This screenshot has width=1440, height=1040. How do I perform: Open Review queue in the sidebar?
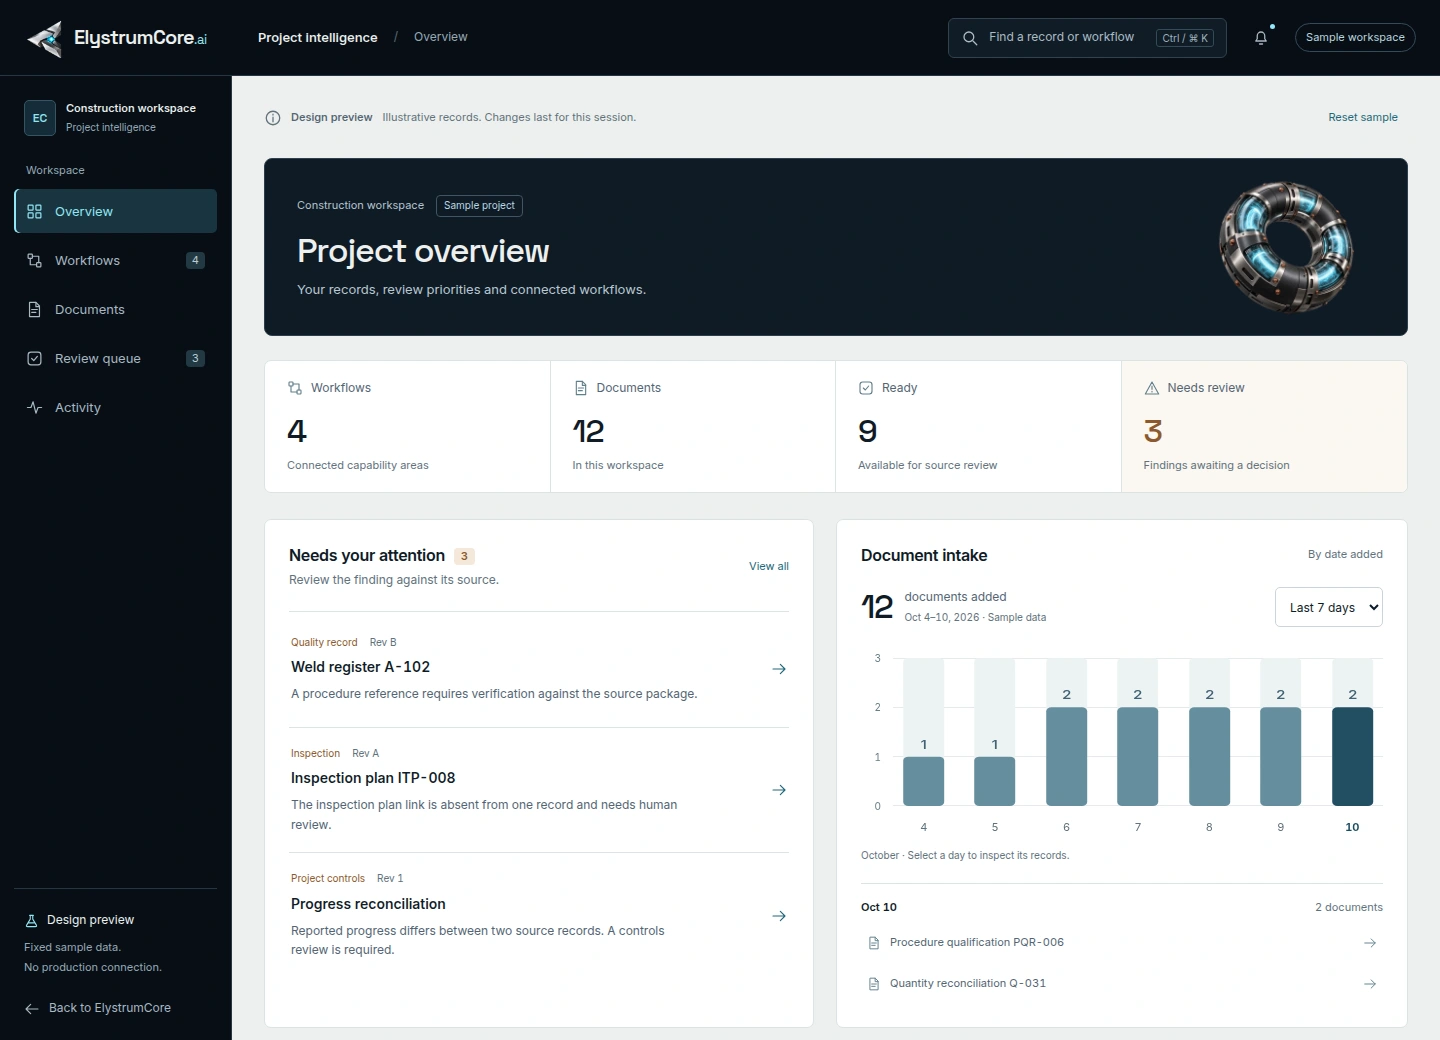(x=116, y=358)
